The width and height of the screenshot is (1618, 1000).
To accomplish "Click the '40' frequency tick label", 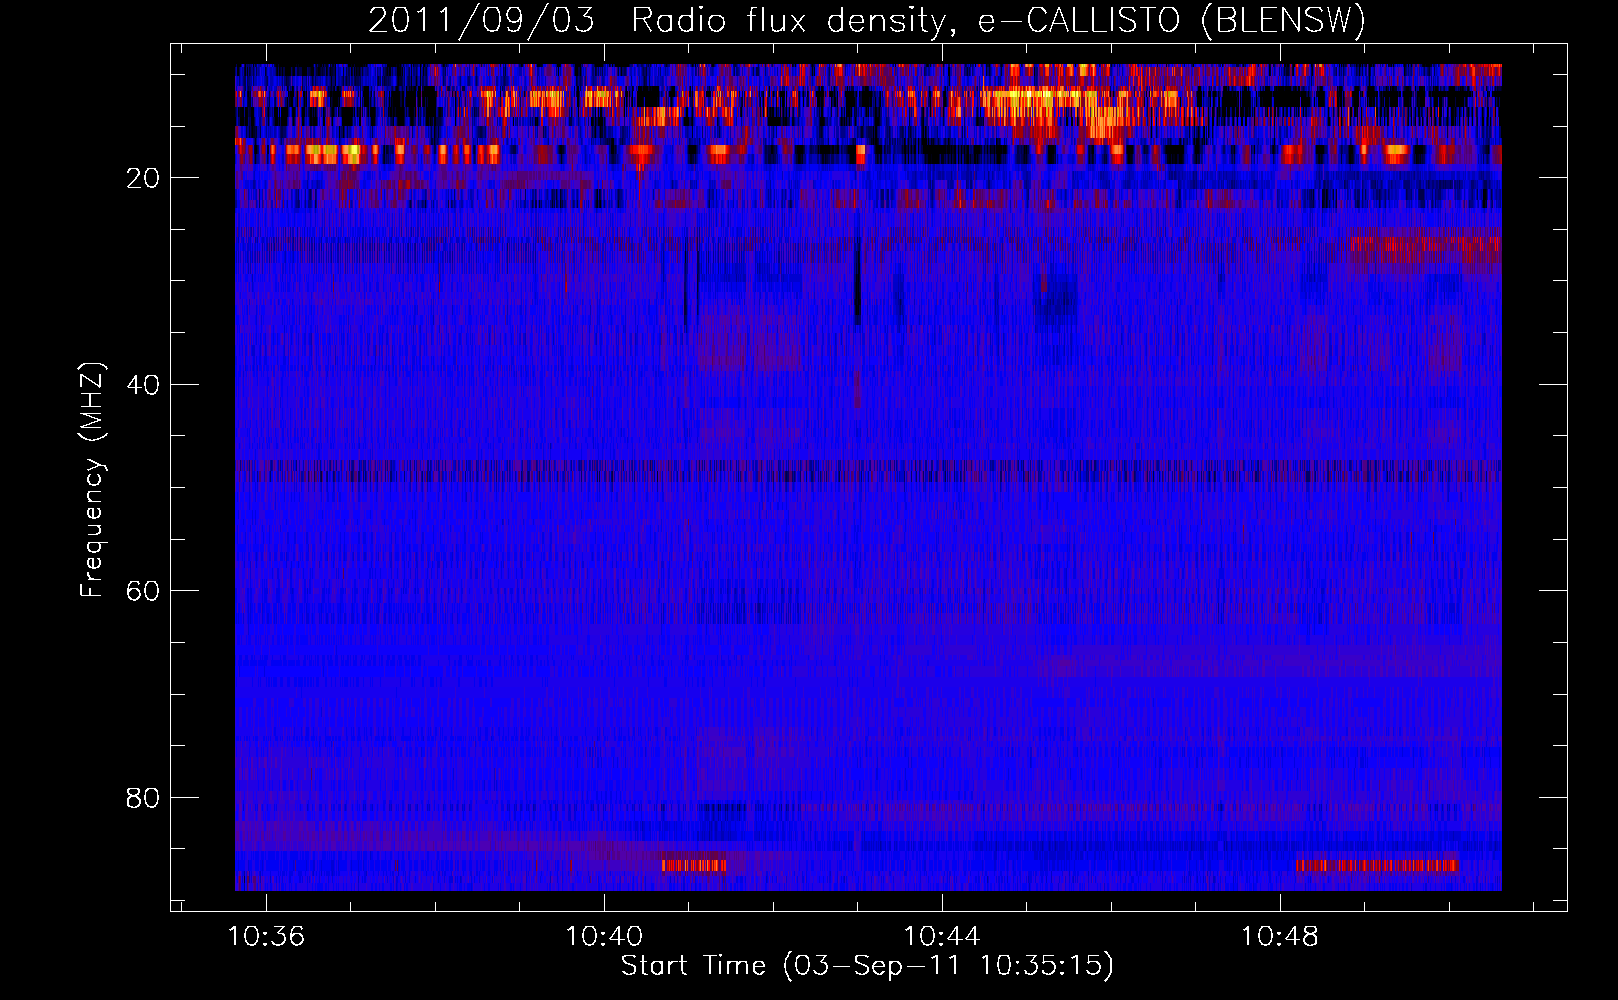I will [143, 385].
